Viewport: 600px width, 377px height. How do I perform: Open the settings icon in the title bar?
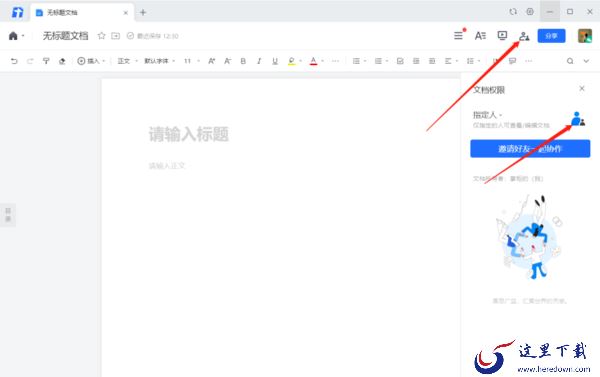coord(530,12)
